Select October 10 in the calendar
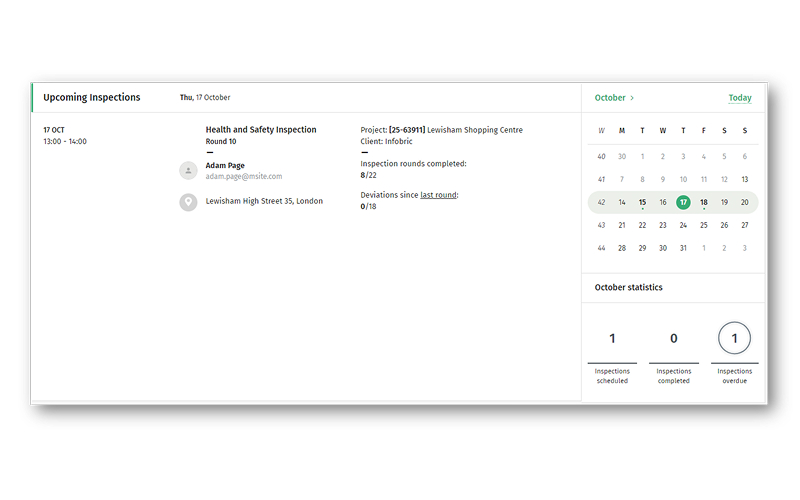Image resolution: width=800 pixels, height=500 pixels. click(x=683, y=179)
